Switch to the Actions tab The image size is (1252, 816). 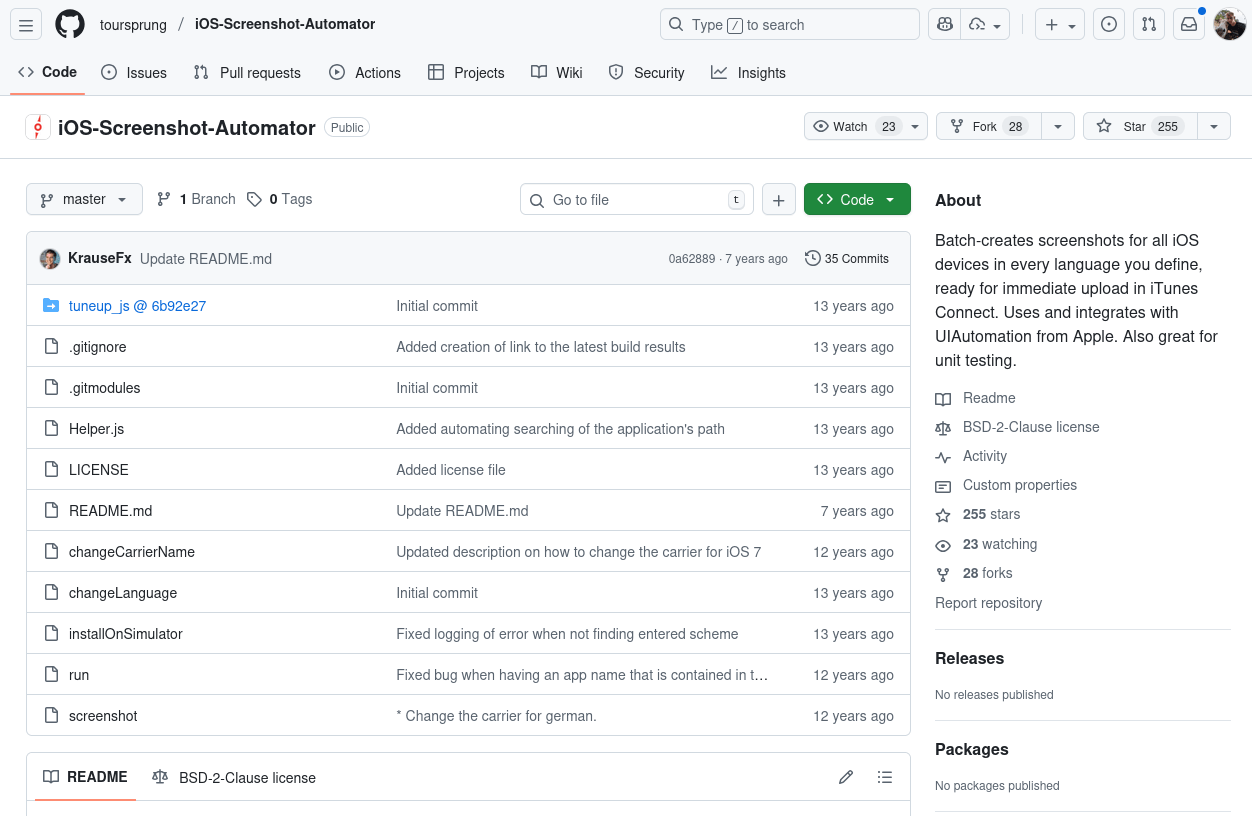(365, 72)
